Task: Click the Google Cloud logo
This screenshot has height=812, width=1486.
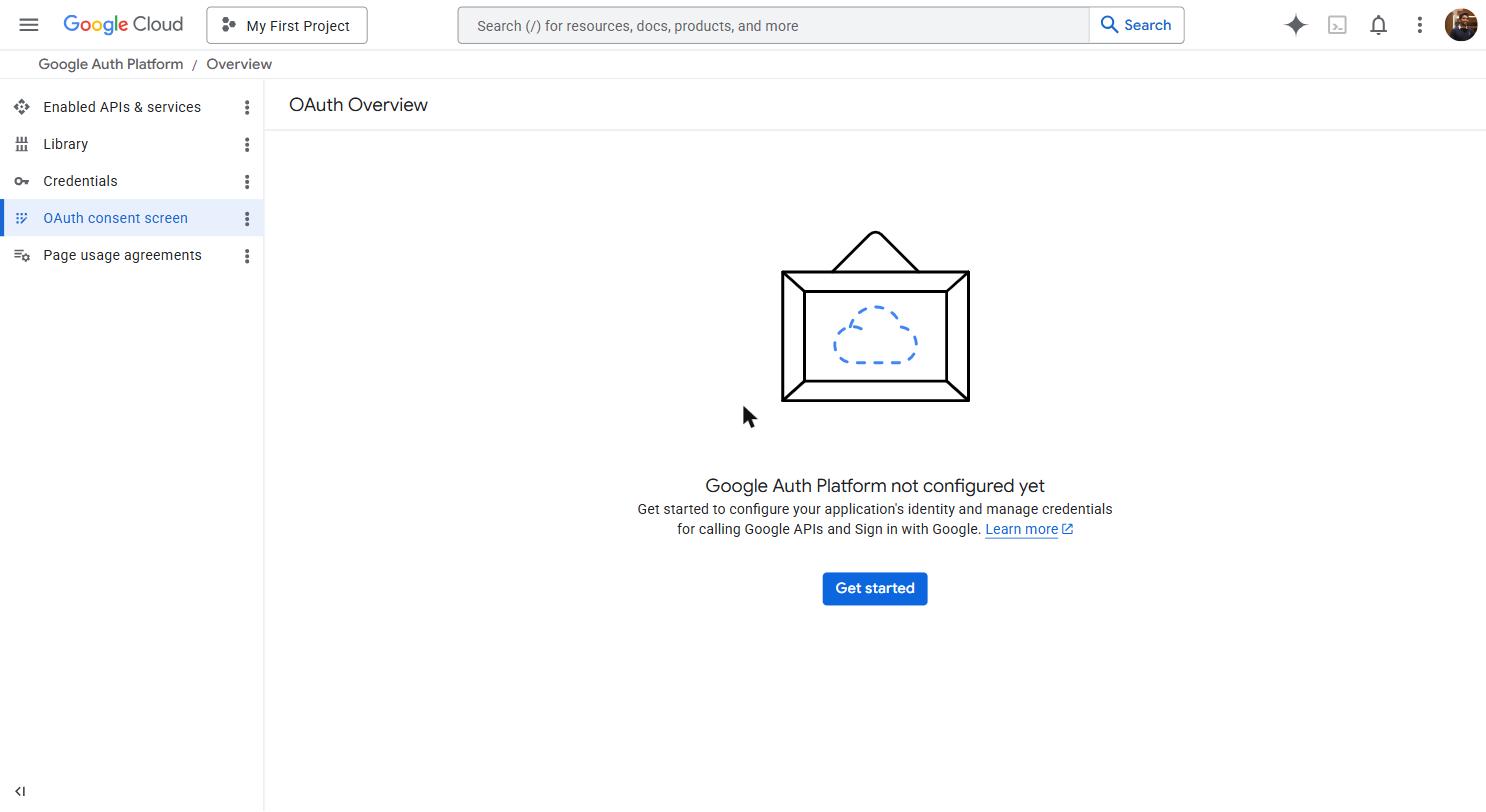Action: pyautogui.click(x=123, y=25)
